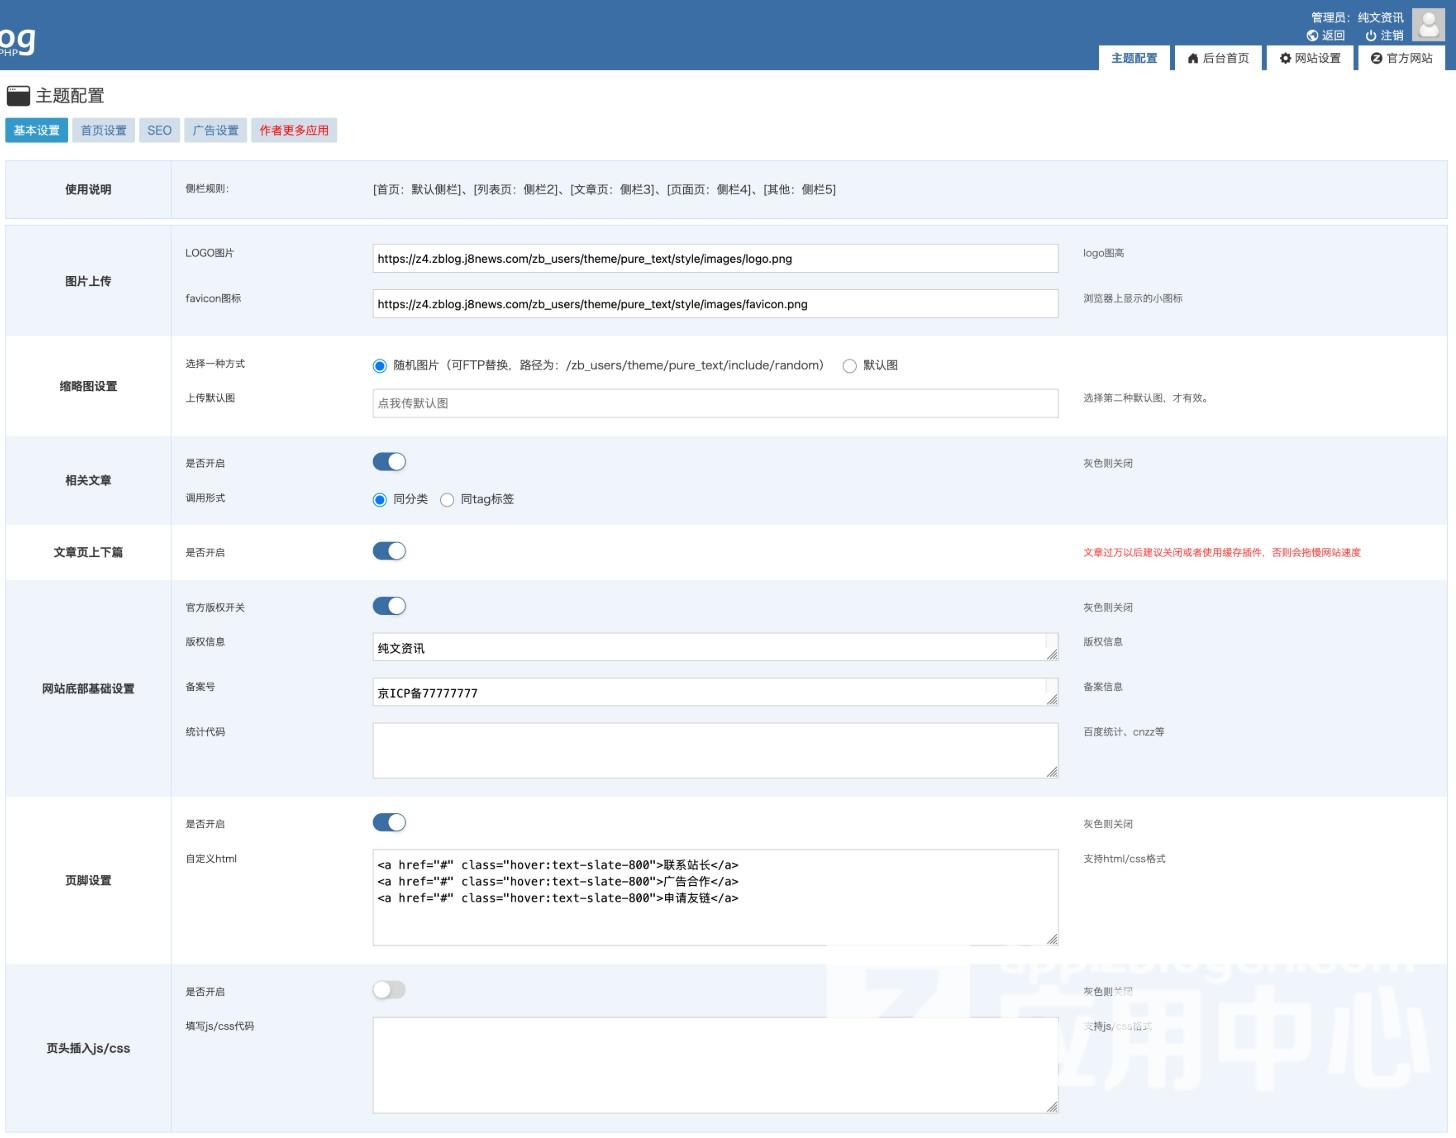Toggle the 文章页上下篇 switch
This screenshot has height=1138, width=1456.
[x=389, y=551]
